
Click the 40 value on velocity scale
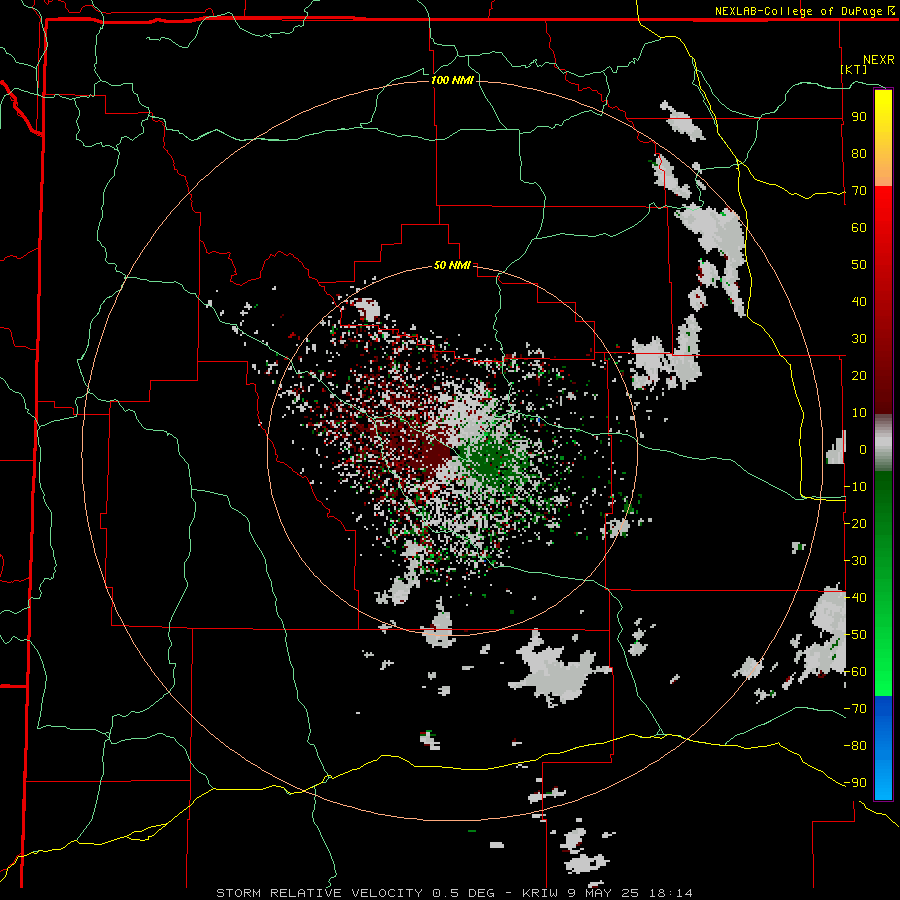(859, 301)
